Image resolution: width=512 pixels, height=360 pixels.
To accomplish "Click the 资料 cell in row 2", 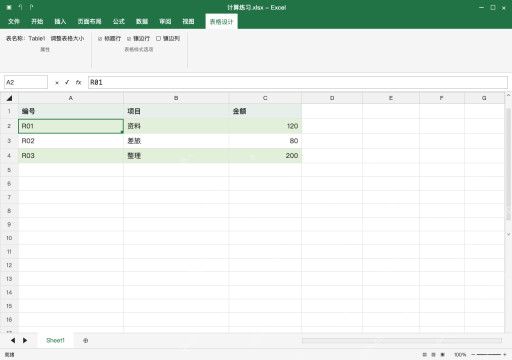I will (x=176, y=126).
